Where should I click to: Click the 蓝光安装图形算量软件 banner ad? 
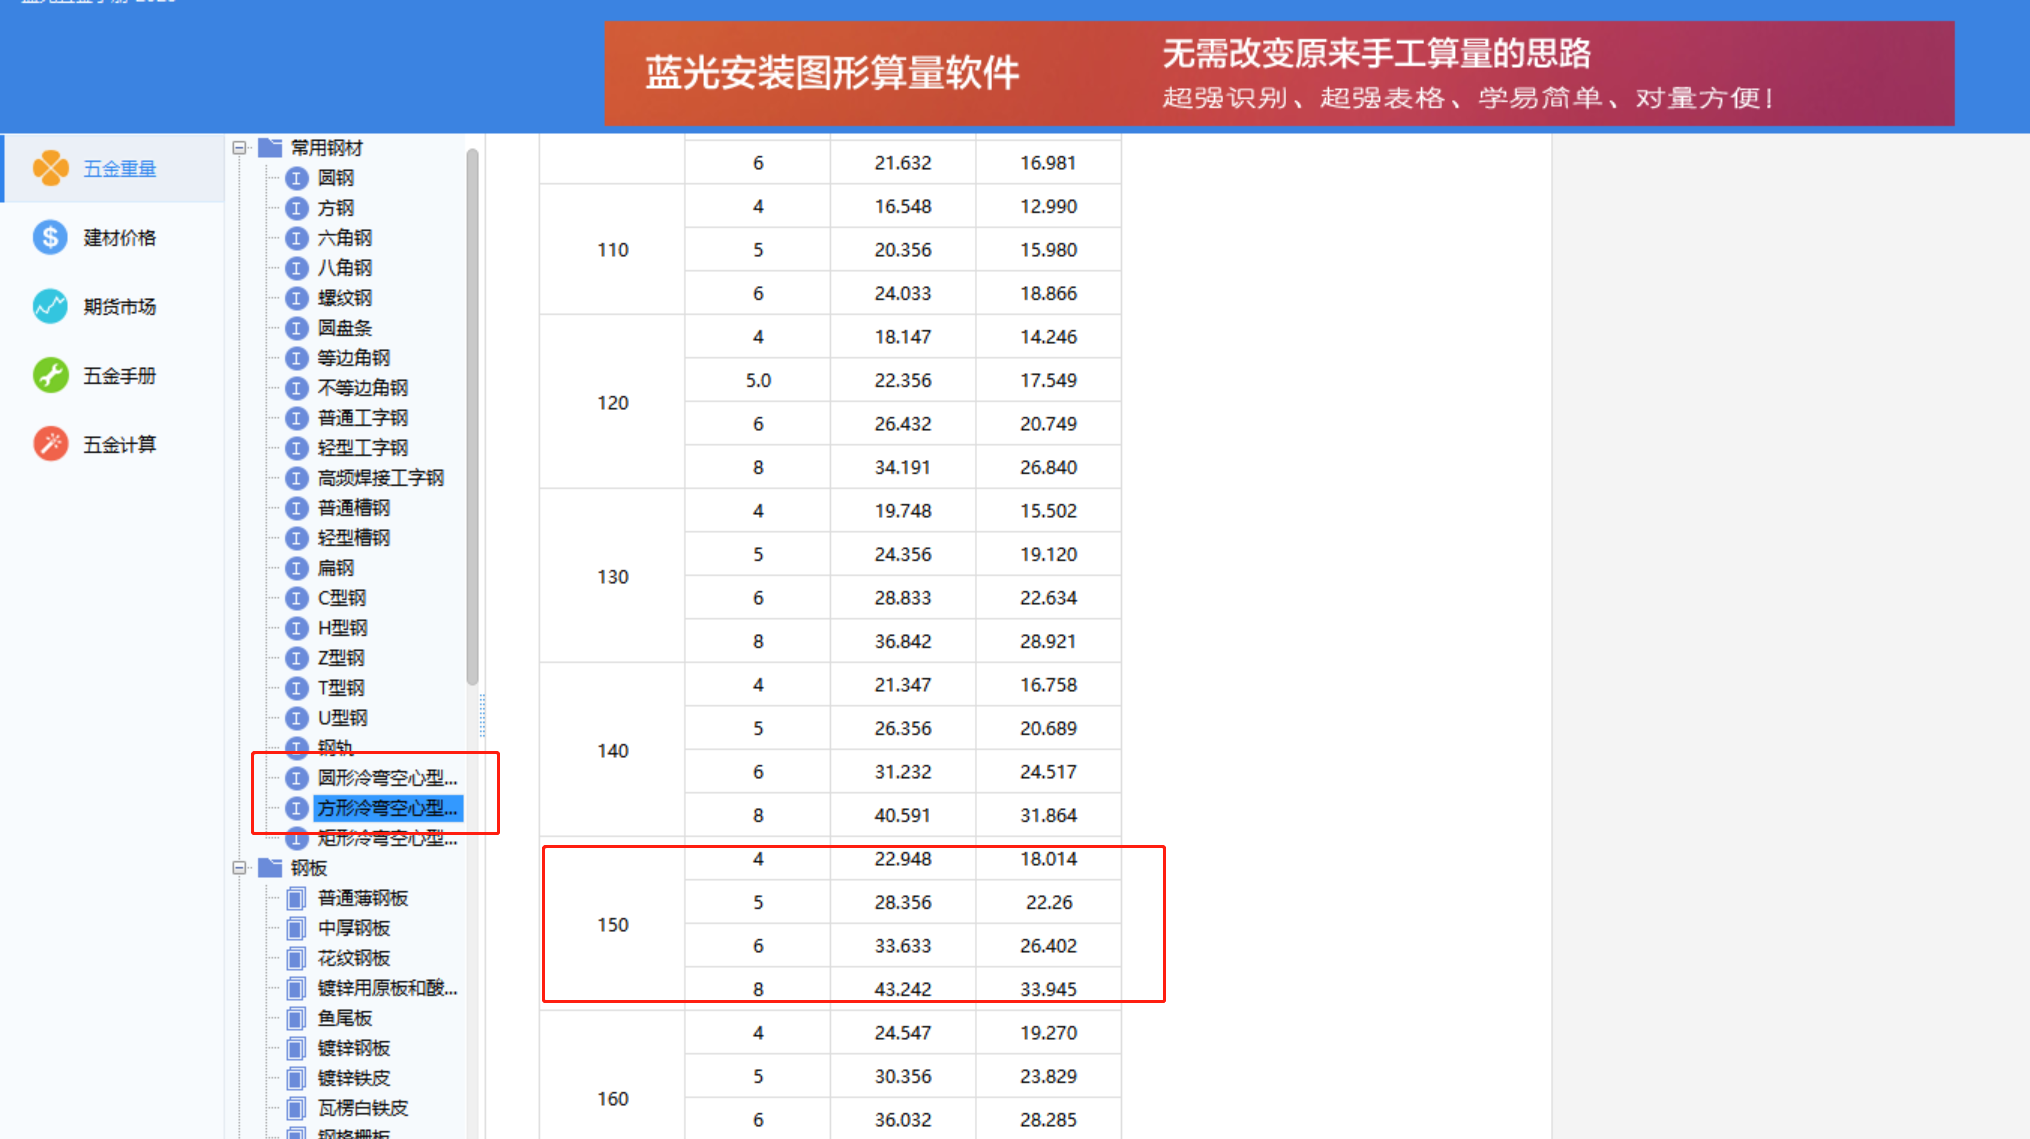tap(1279, 74)
